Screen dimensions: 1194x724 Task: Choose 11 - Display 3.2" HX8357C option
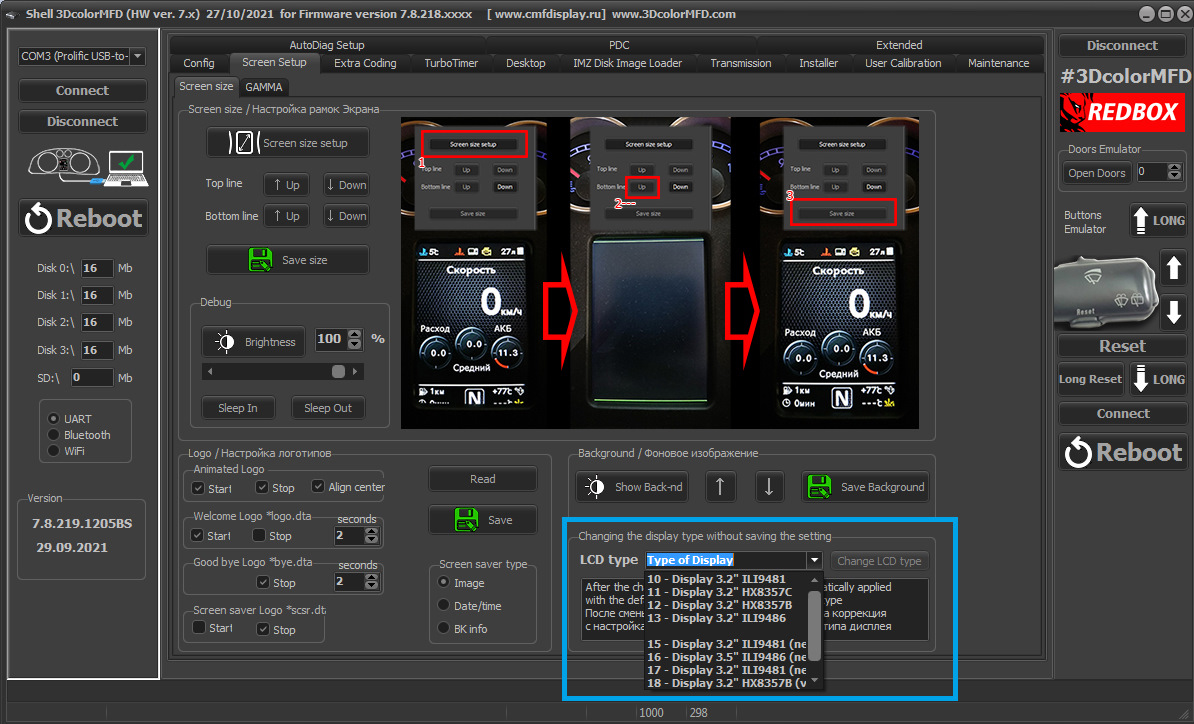719,592
